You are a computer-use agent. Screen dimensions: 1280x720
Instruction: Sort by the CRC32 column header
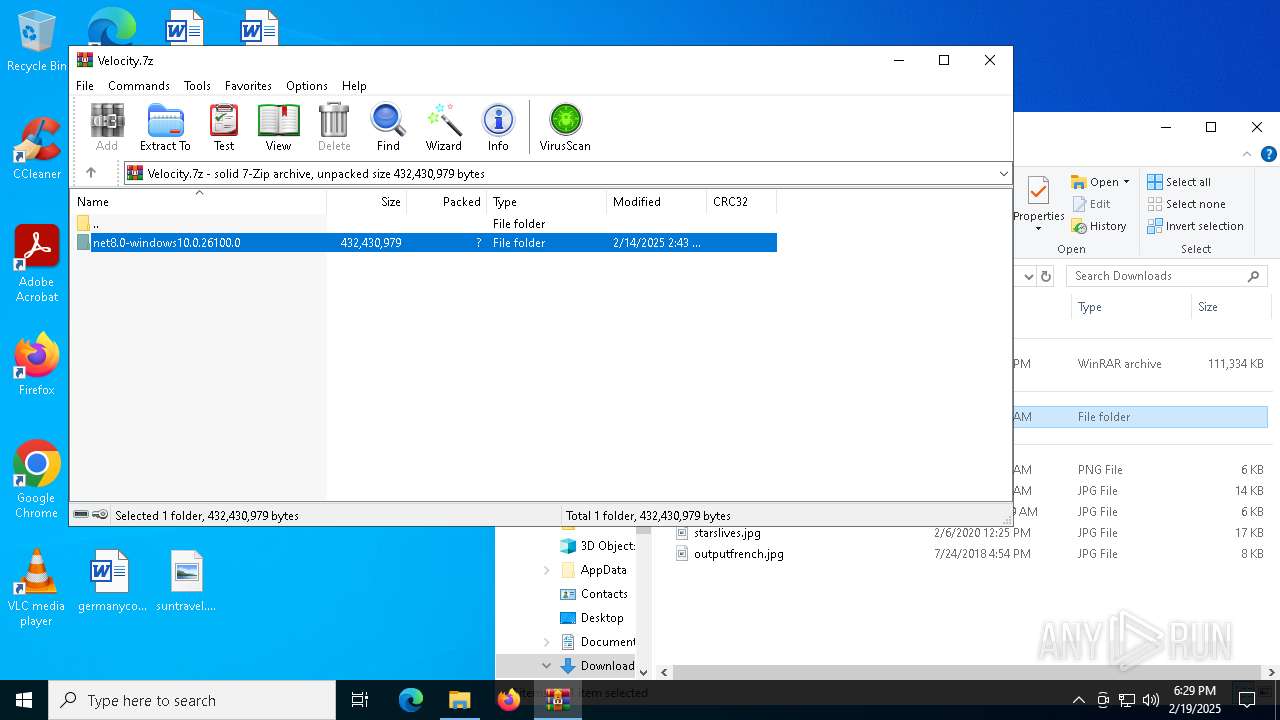pos(742,202)
